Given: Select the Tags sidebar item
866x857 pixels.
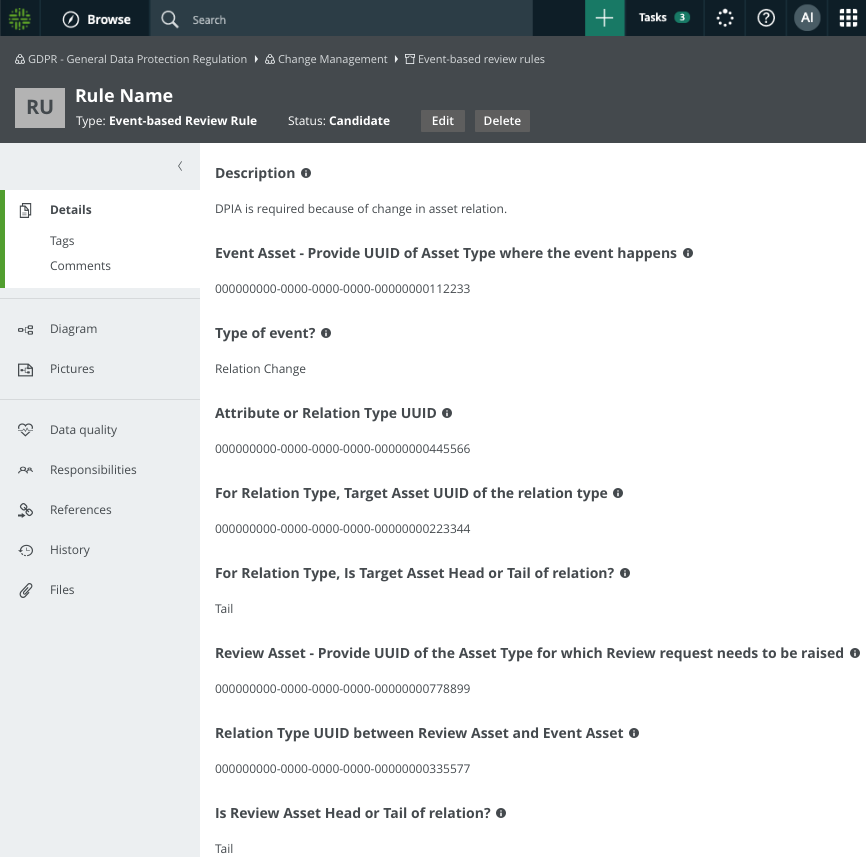Looking at the screenshot, I should [62, 241].
